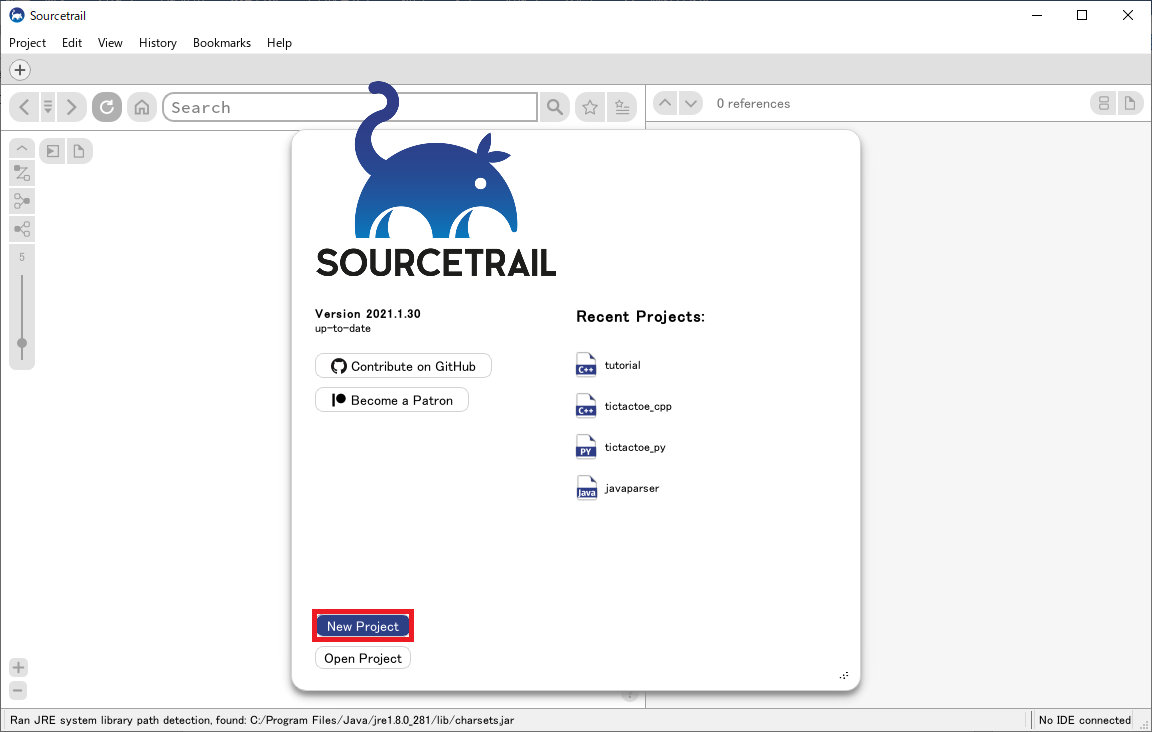Switch code view to single file icon
The height and width of the screenshot is (732, 1152).
pyautogui.click(x=1131, y=103)
